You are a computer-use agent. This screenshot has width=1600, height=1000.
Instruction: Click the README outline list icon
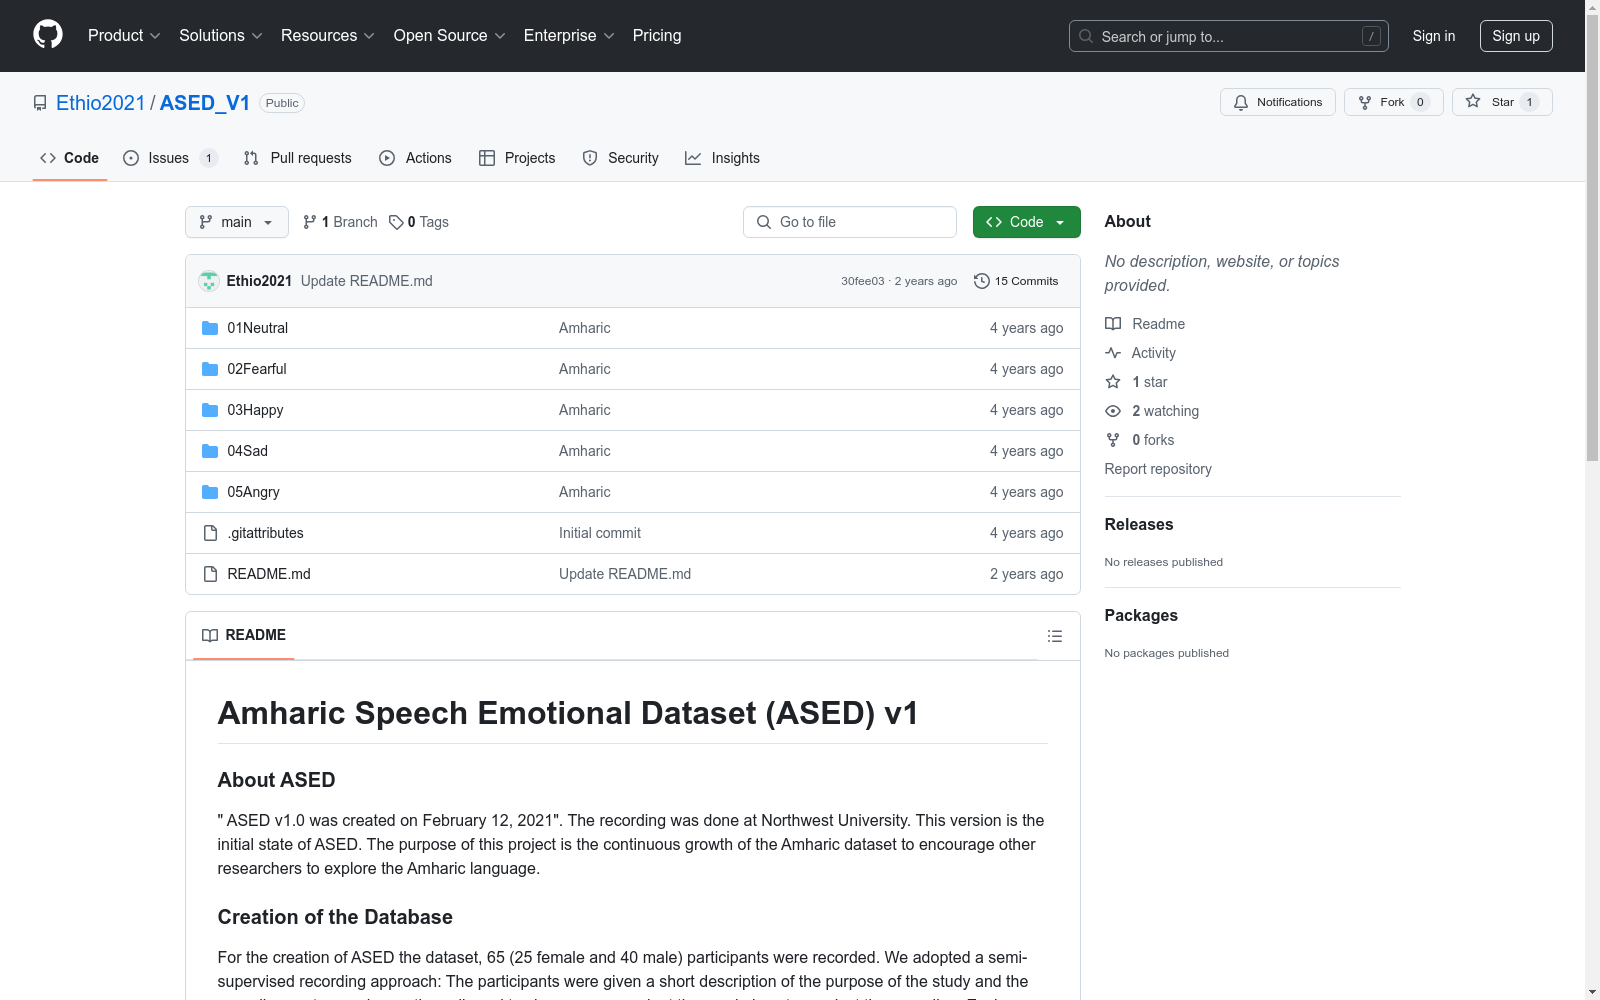1054,636
